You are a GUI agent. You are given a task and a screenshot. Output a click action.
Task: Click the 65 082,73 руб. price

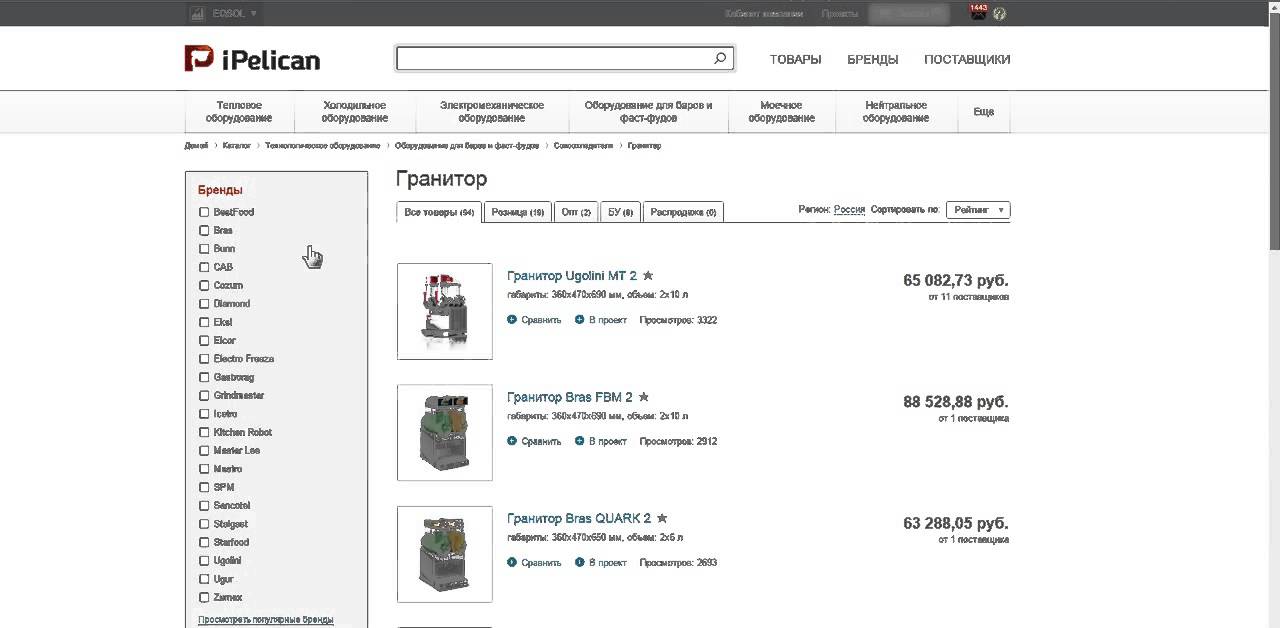coord(955,280)
